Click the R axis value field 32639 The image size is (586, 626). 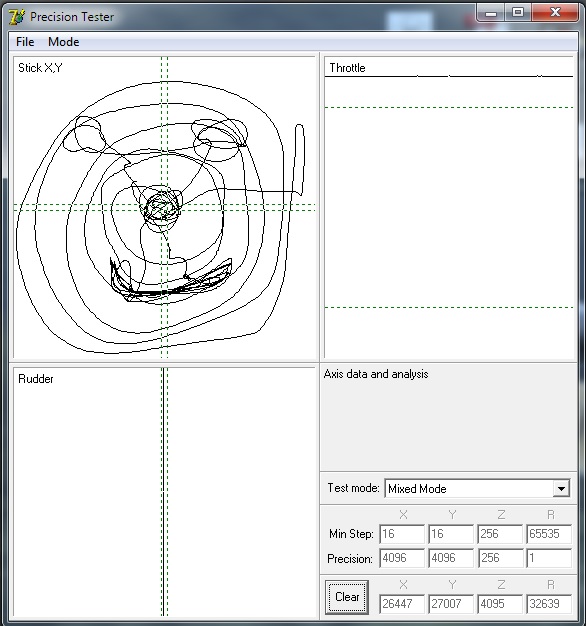[549, 604]
